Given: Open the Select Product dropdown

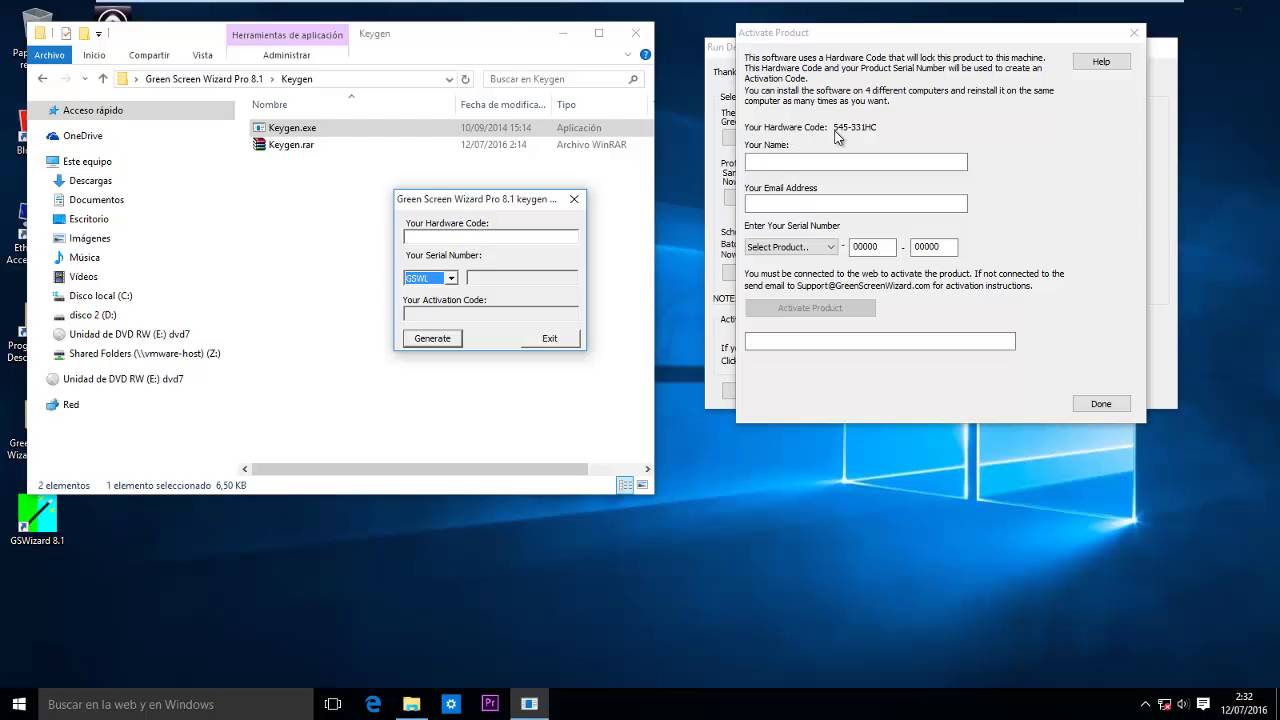Looking at the screenshot, I should [x=791, y=247].
